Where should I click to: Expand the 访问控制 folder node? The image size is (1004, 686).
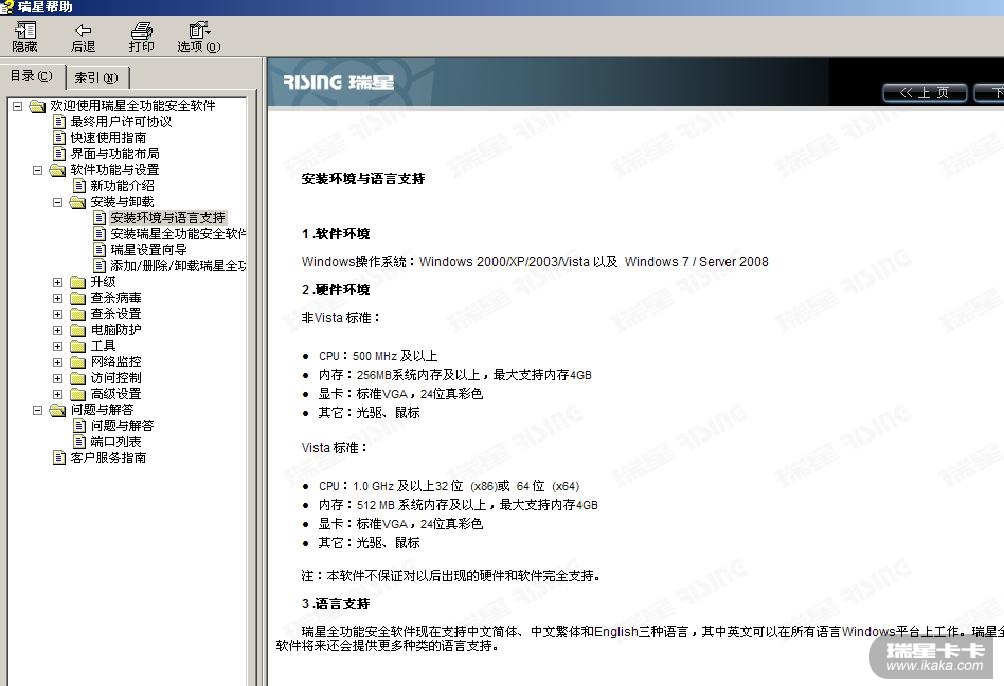tap(58, 379)
